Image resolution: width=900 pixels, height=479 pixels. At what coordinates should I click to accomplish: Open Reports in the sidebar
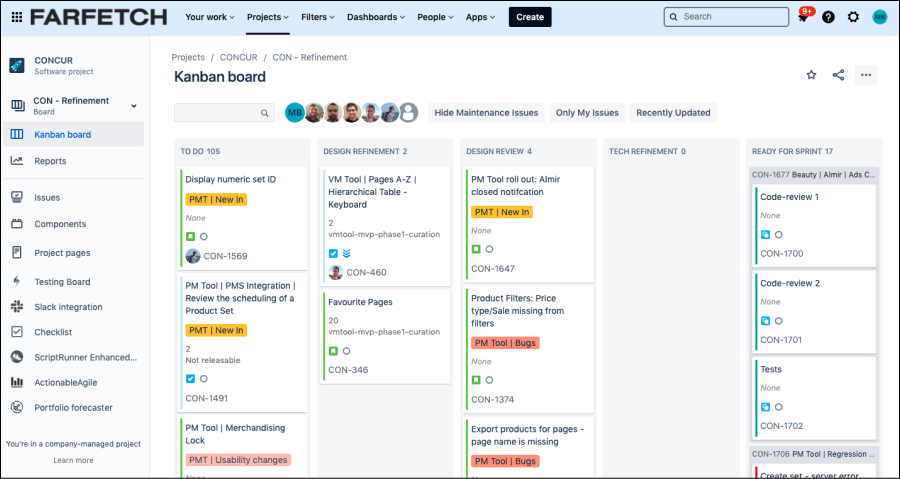click(x=50, y=161)
